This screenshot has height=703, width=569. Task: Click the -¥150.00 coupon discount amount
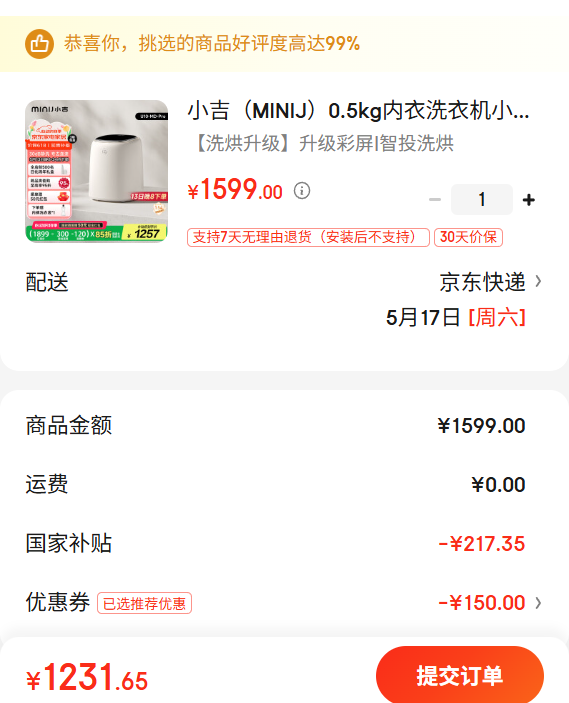point(482,603)
